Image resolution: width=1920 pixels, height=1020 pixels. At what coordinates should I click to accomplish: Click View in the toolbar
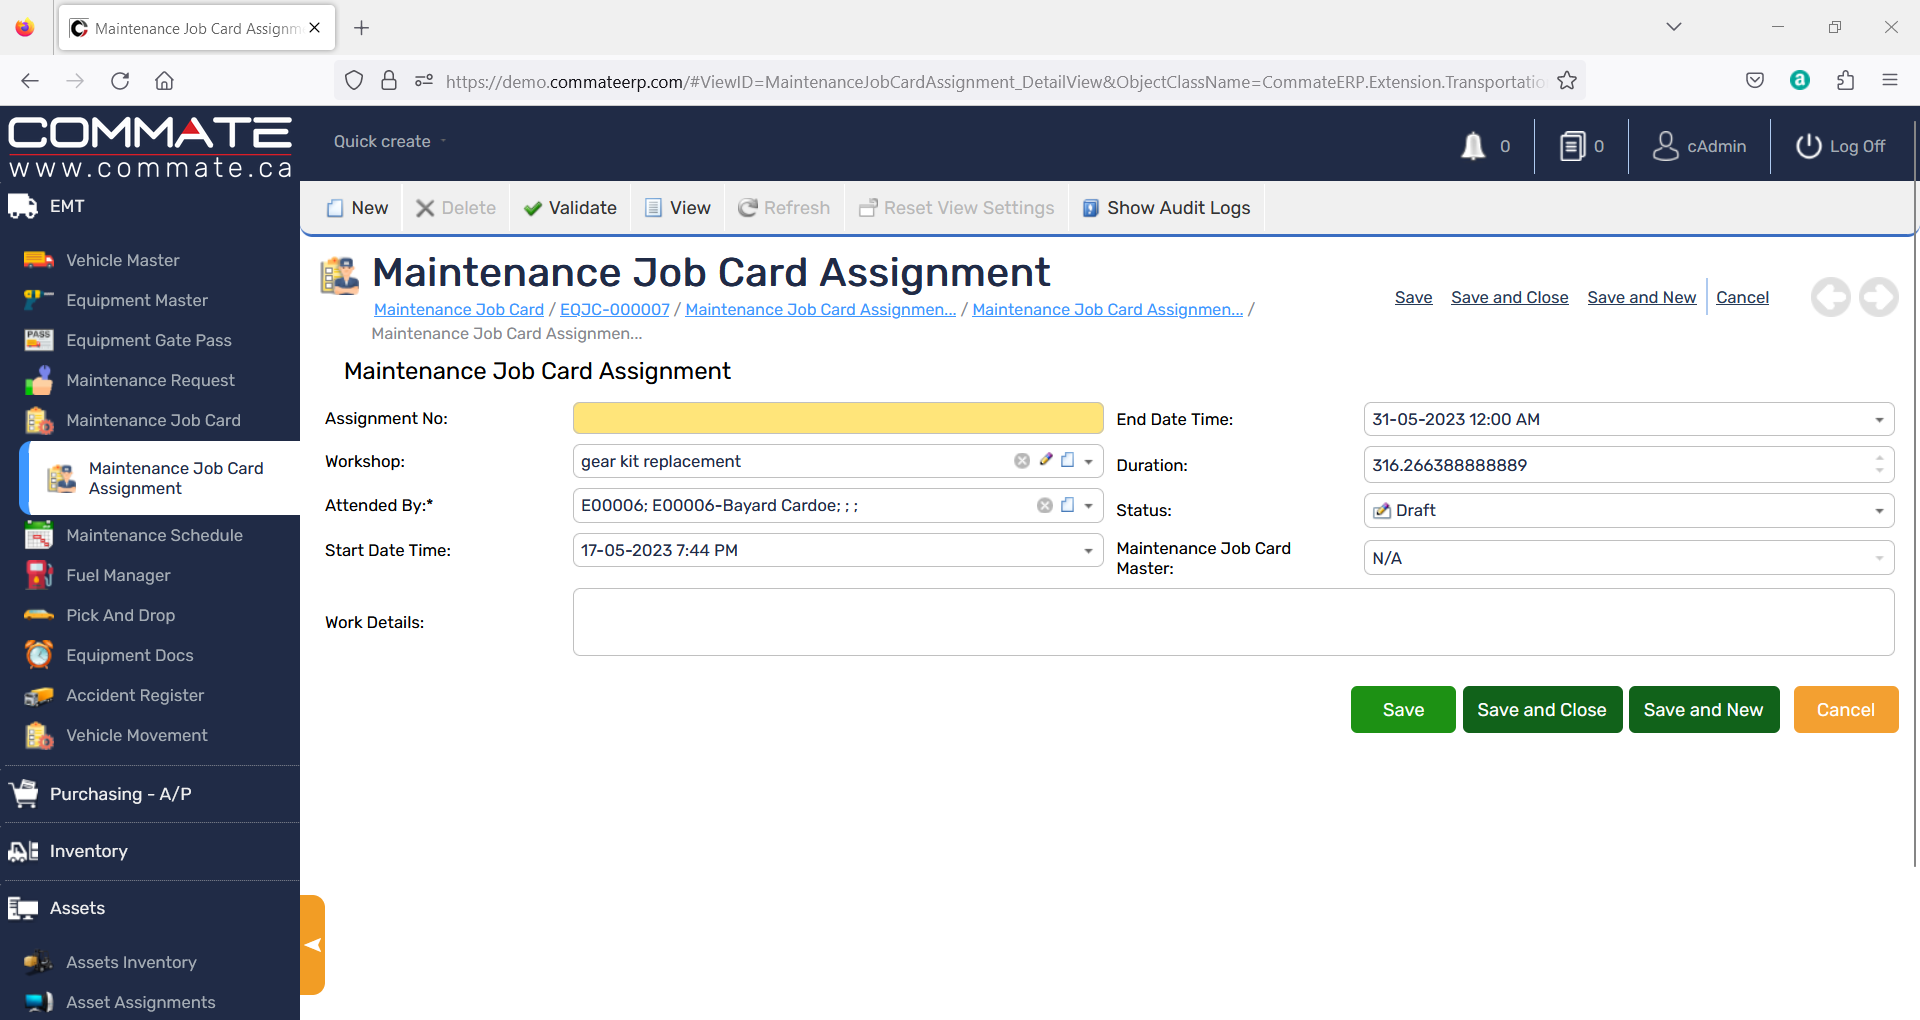(678, 208)
